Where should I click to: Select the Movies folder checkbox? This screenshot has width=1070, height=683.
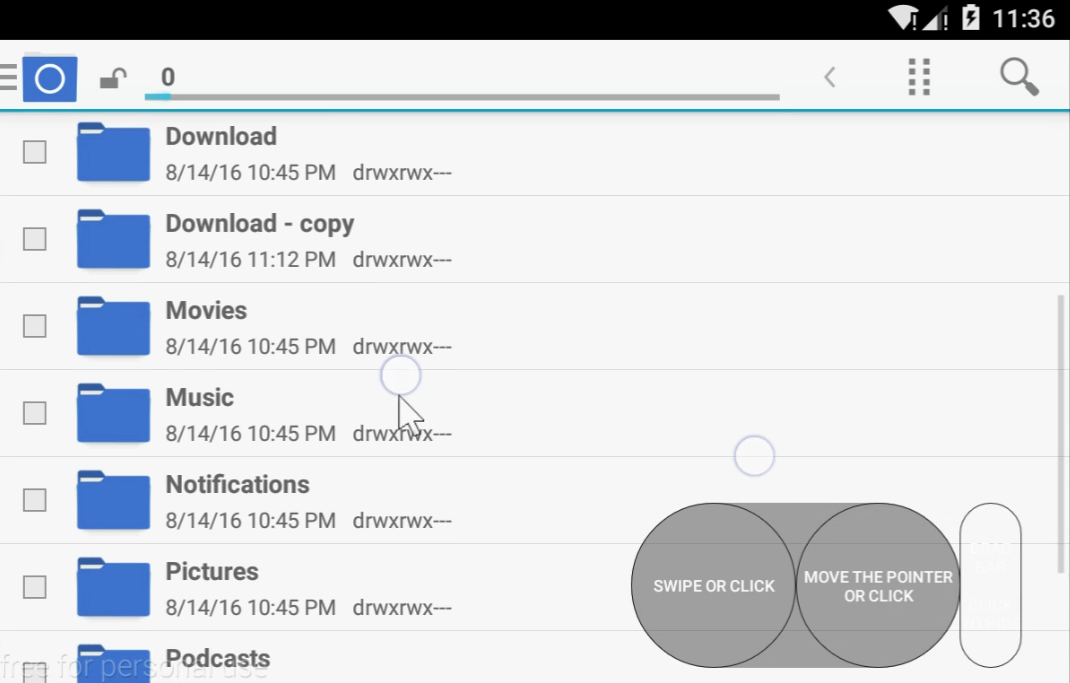pos(35,326)
